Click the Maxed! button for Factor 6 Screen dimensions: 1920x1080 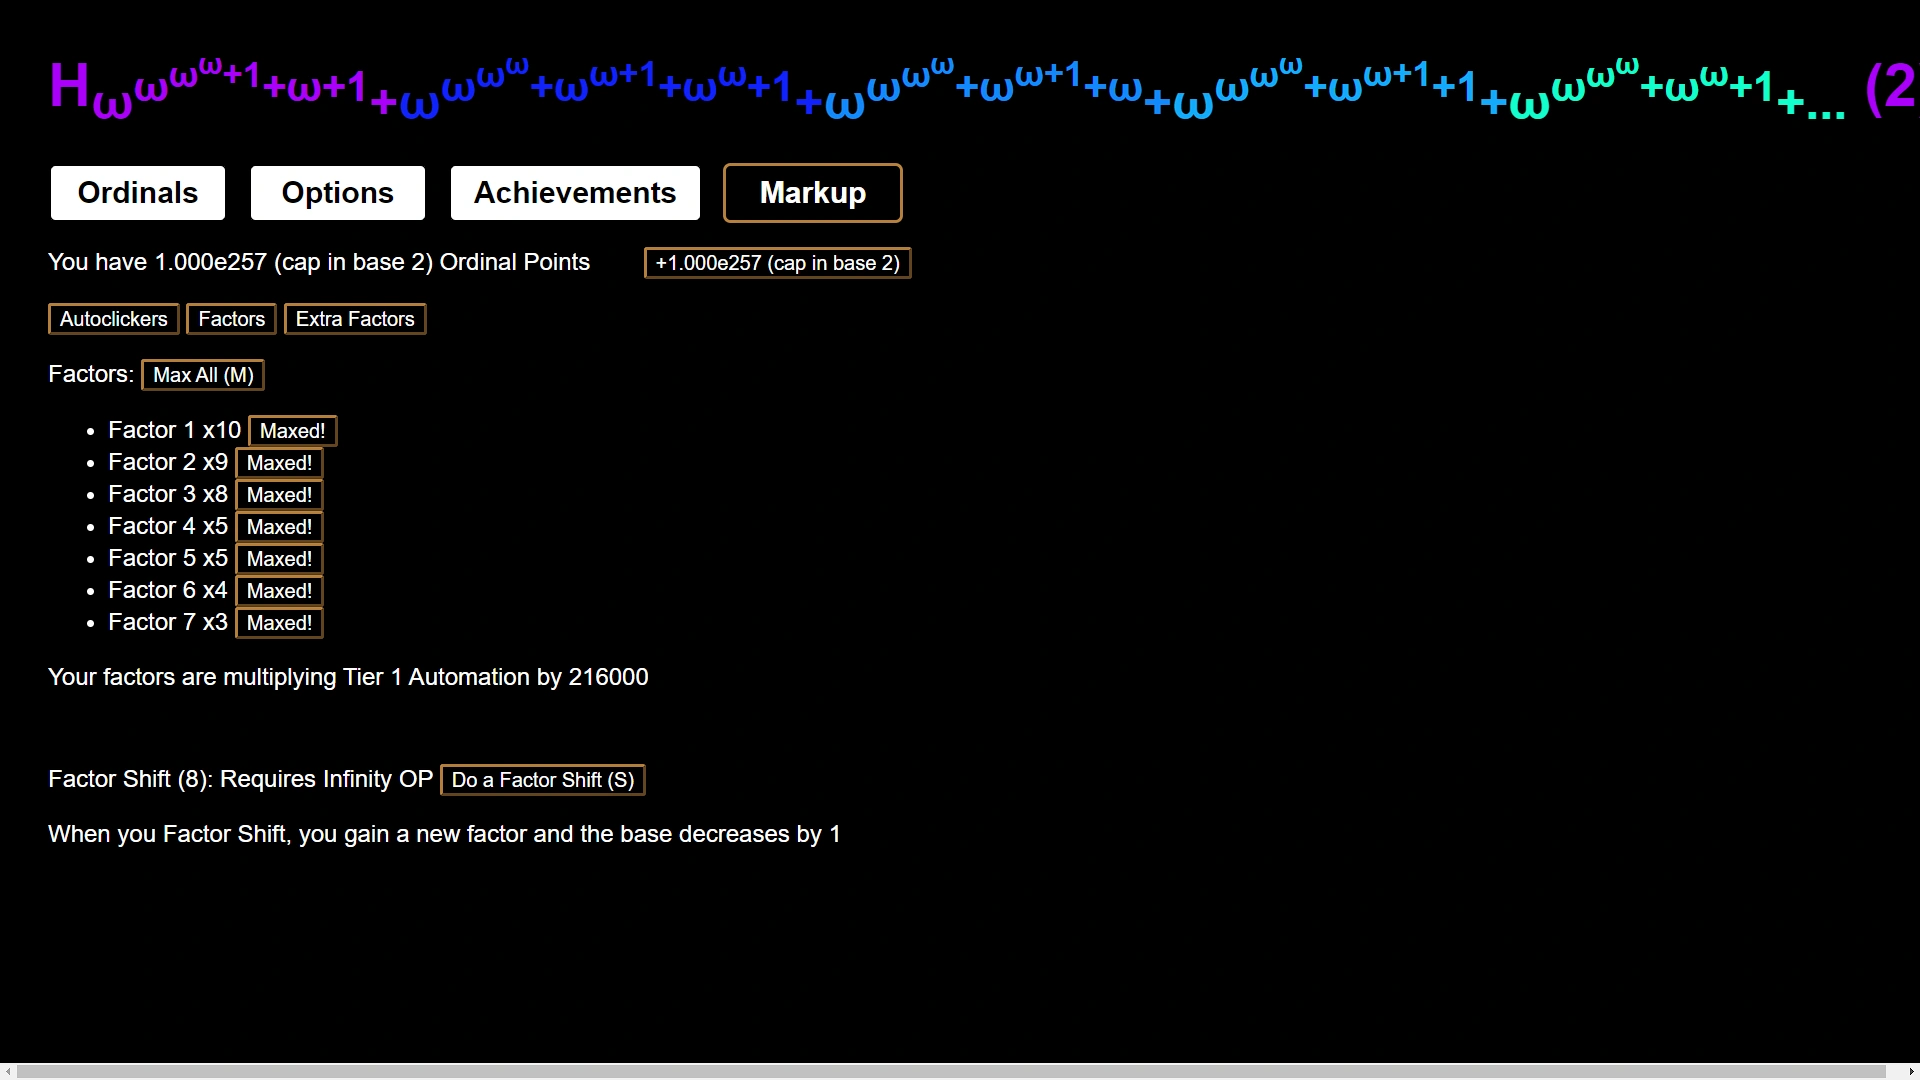279,591
